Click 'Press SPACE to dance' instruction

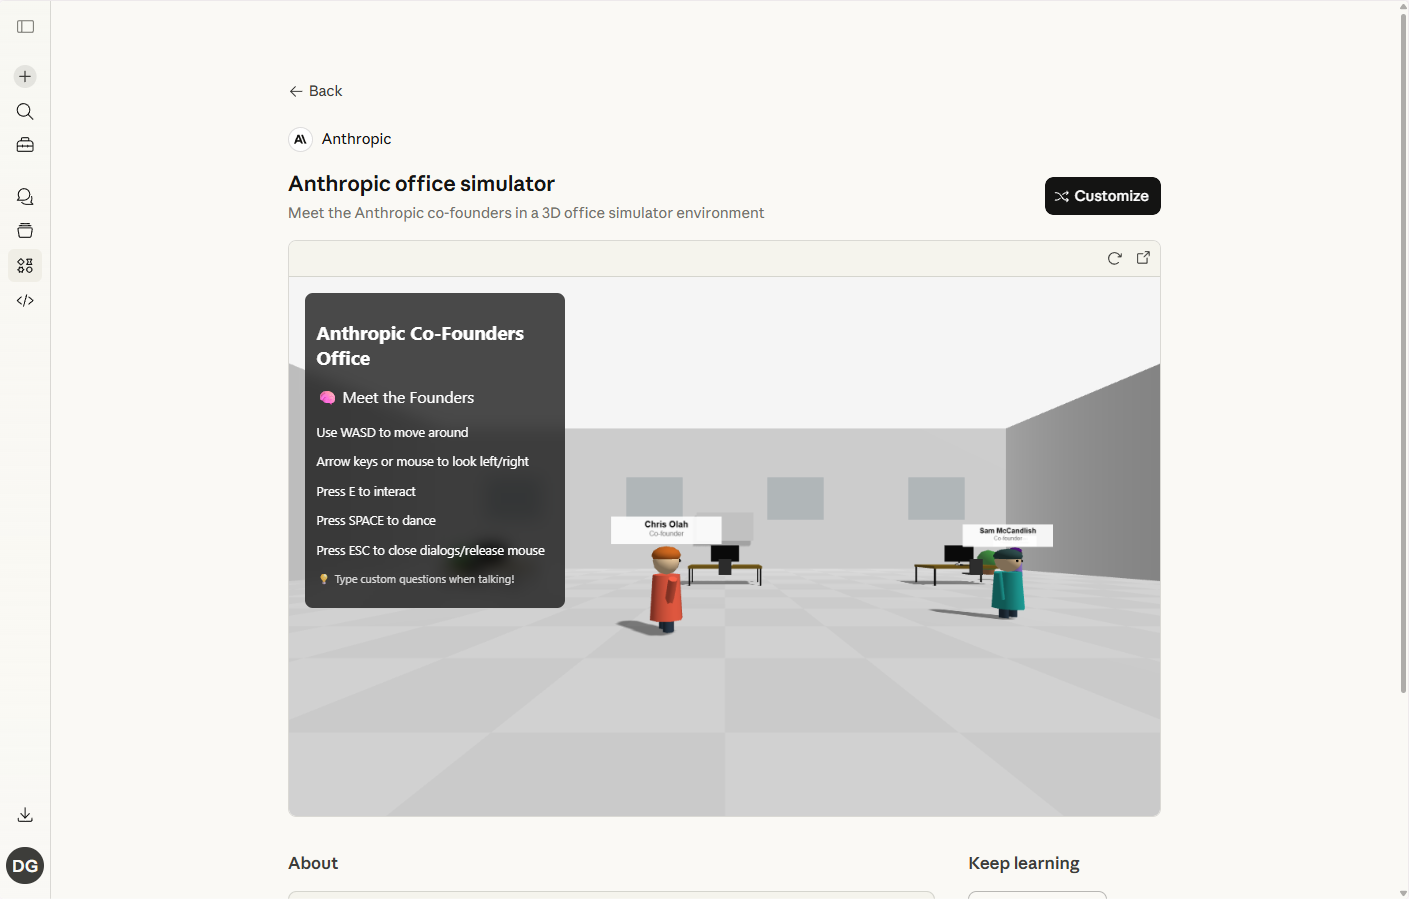376,521
